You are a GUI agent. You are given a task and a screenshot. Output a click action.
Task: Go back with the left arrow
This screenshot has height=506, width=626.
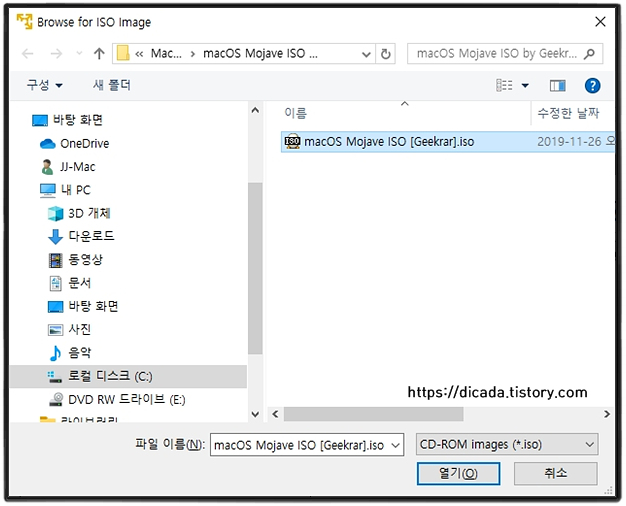tap(28, 54)
